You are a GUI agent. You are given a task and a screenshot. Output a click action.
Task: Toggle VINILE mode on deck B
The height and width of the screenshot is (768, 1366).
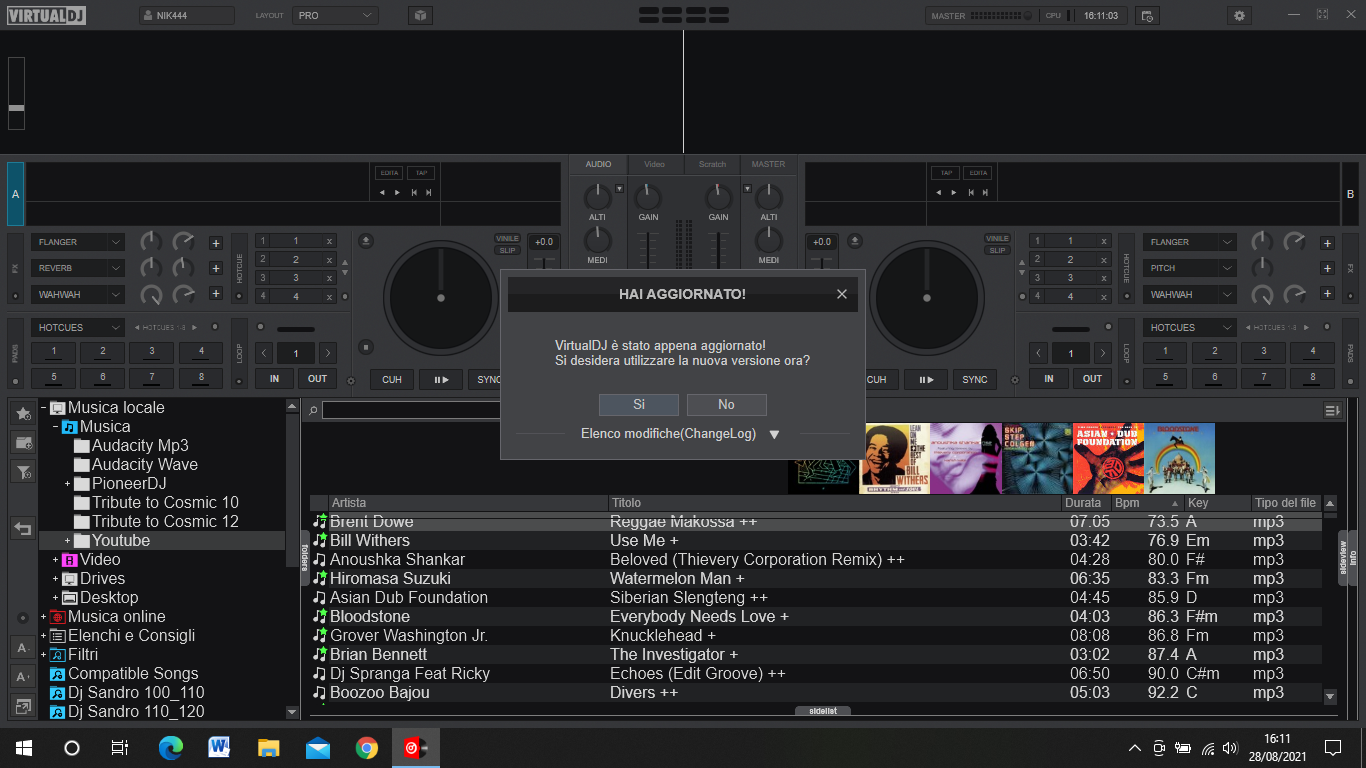997,238
